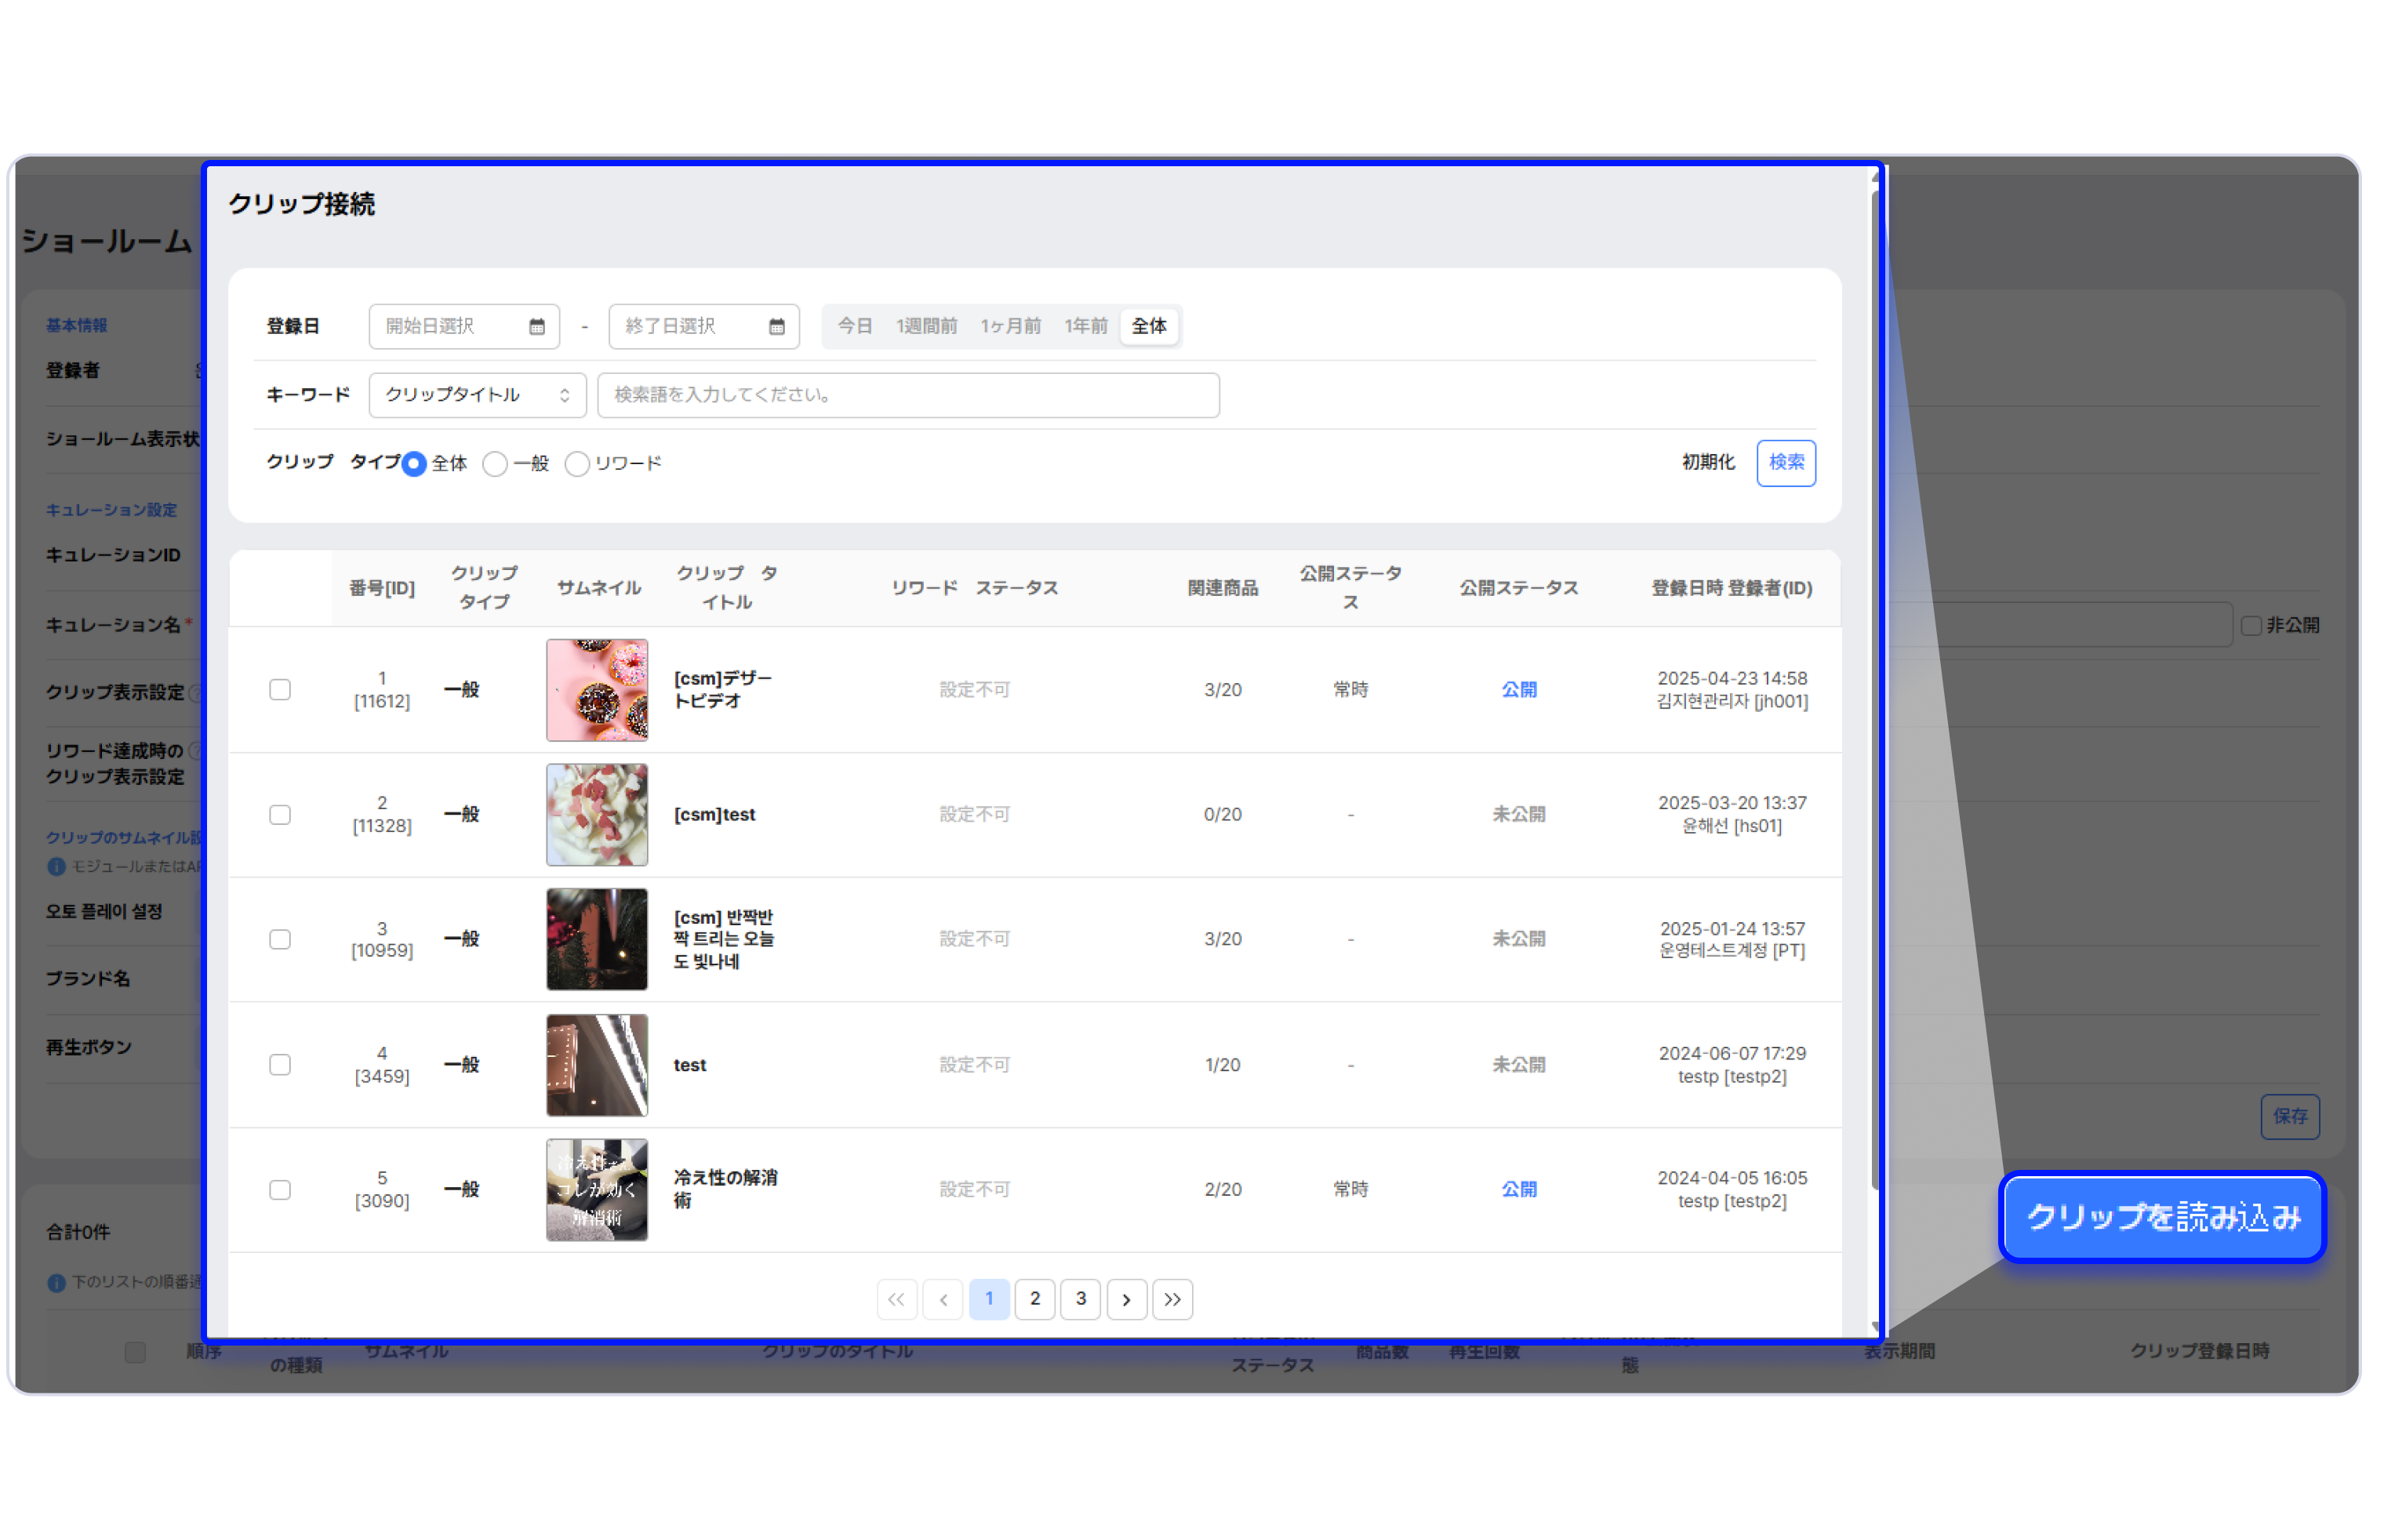
Task: Select the 1週間前 date range tab
Action: 926,327
